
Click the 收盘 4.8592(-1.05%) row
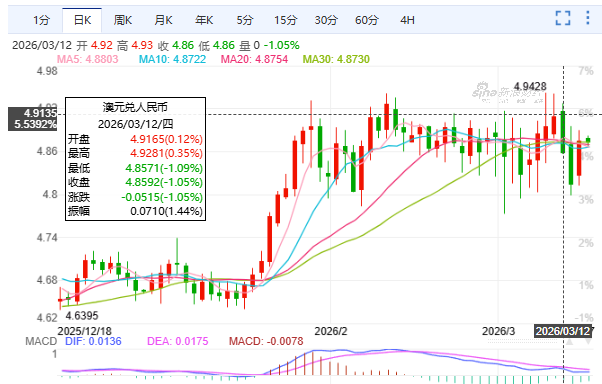(x=135, y=182)
